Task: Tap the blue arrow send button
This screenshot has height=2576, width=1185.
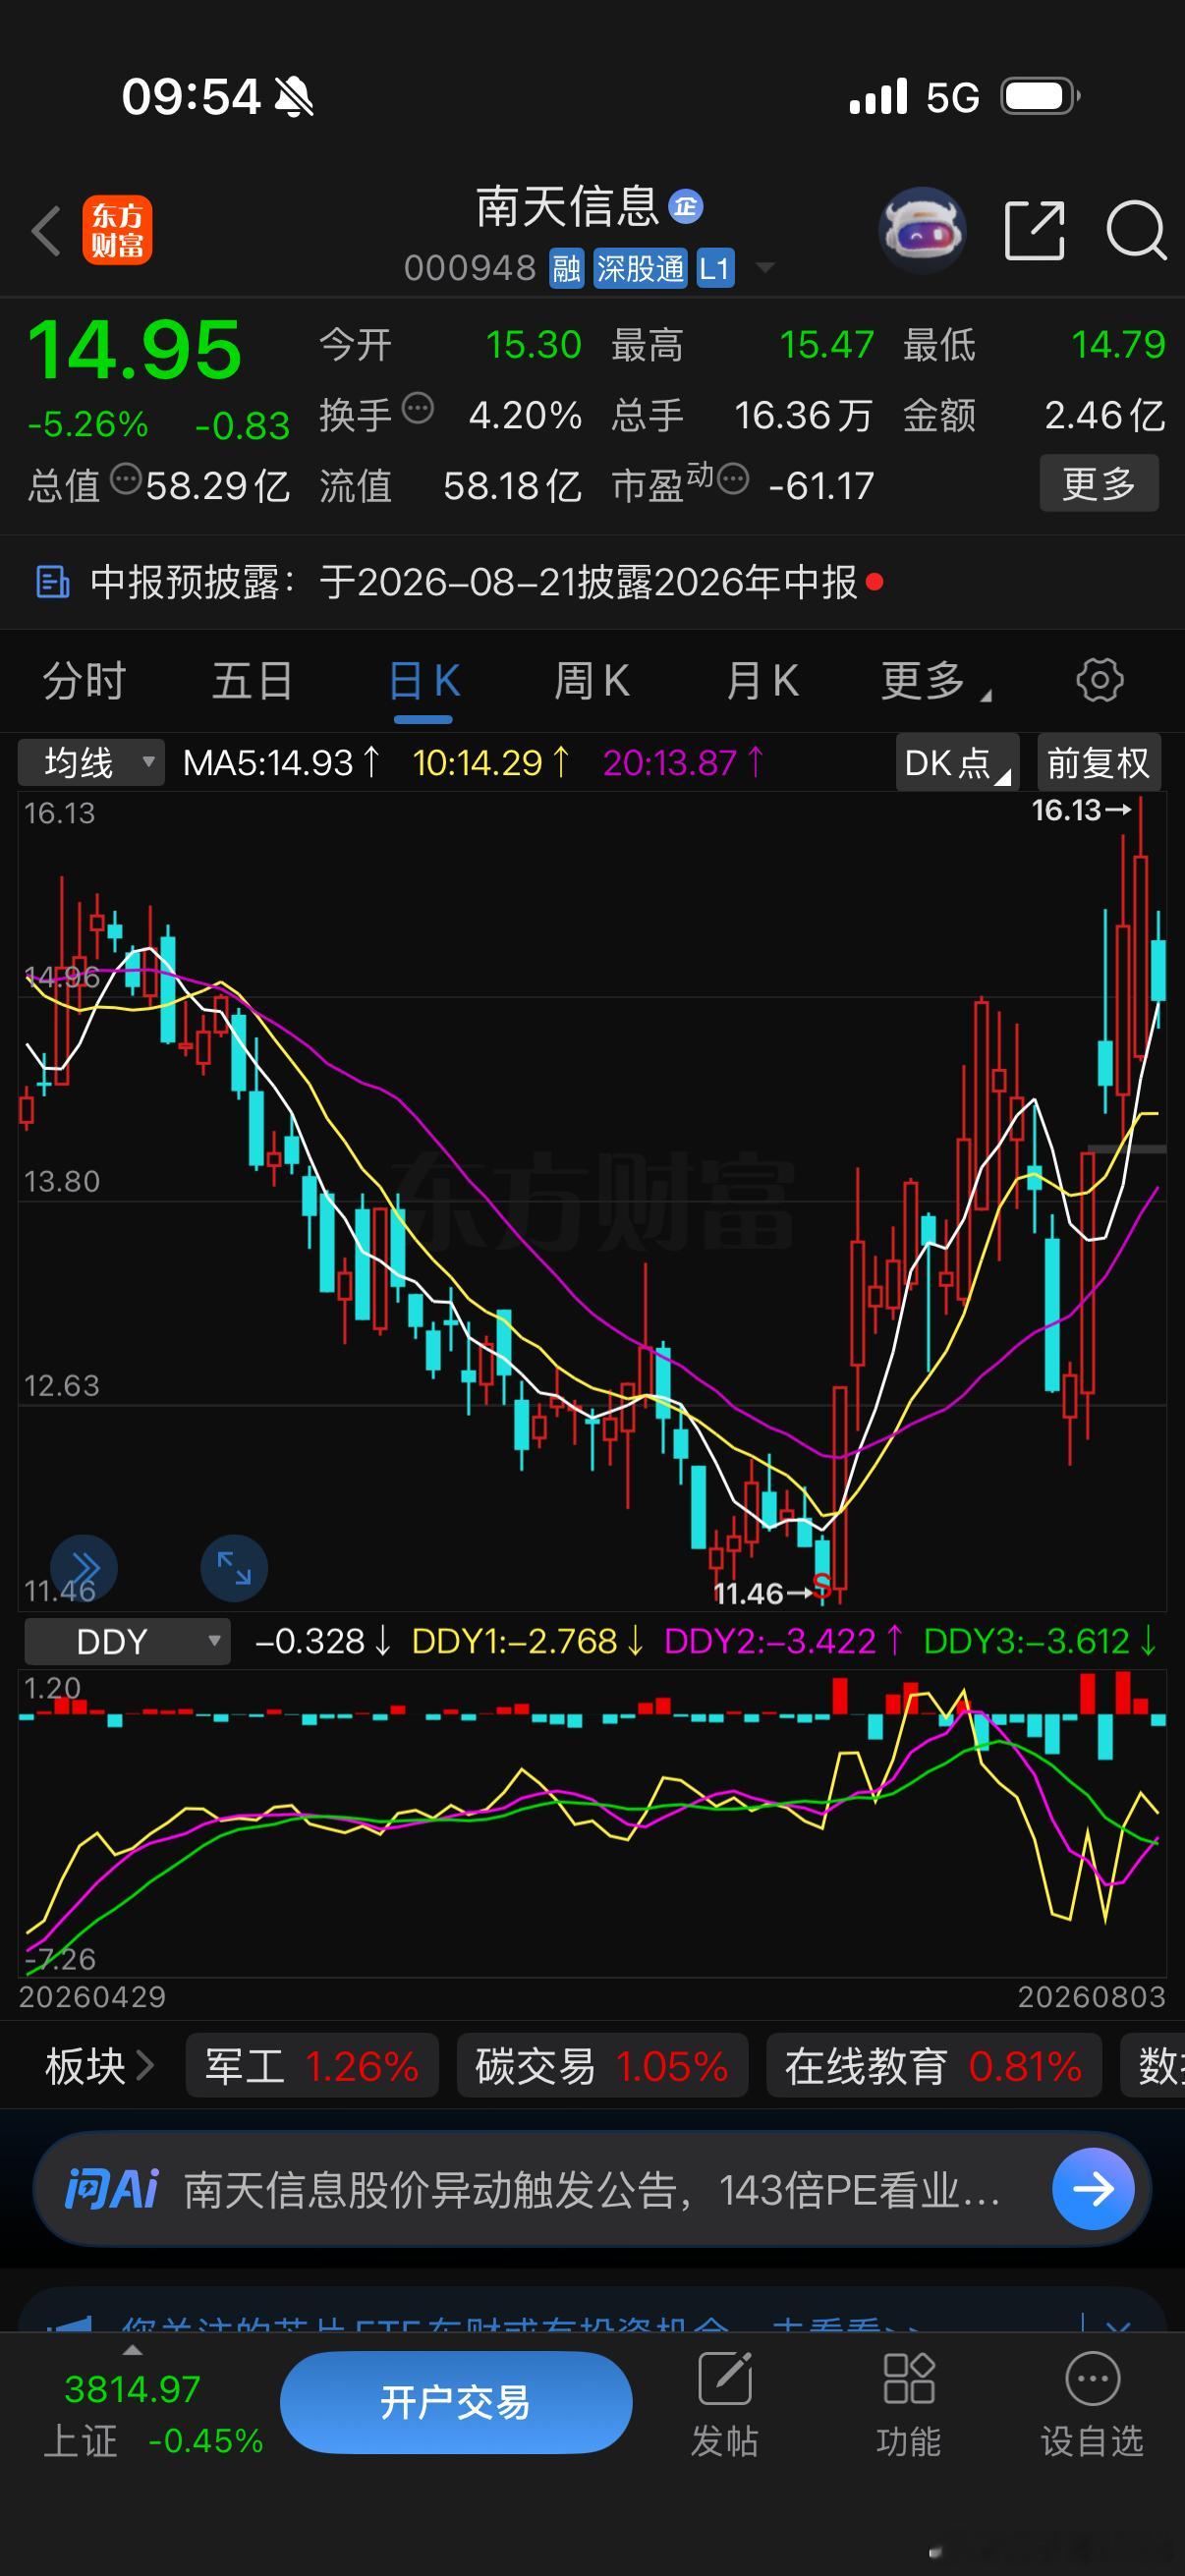Action: click(1093, 2189)
